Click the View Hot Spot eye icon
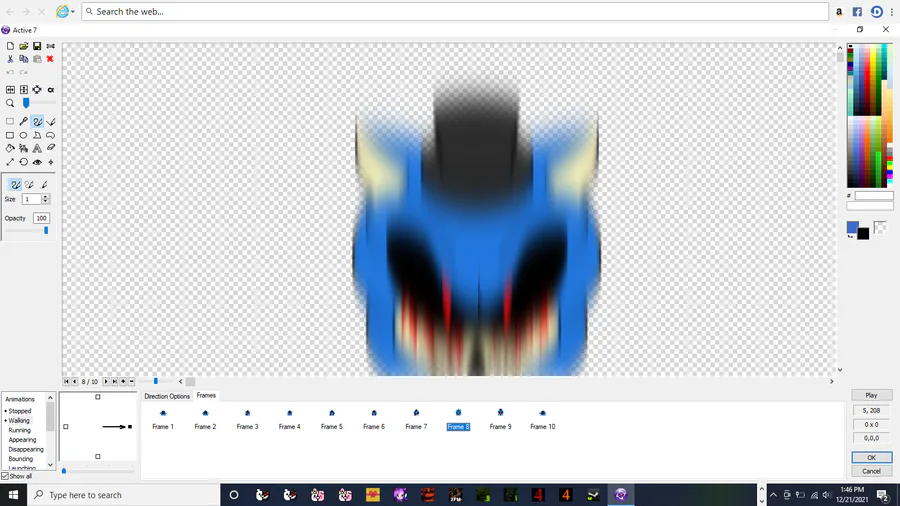The height and width of the screenshot is (506, 900). coord(37,162)
